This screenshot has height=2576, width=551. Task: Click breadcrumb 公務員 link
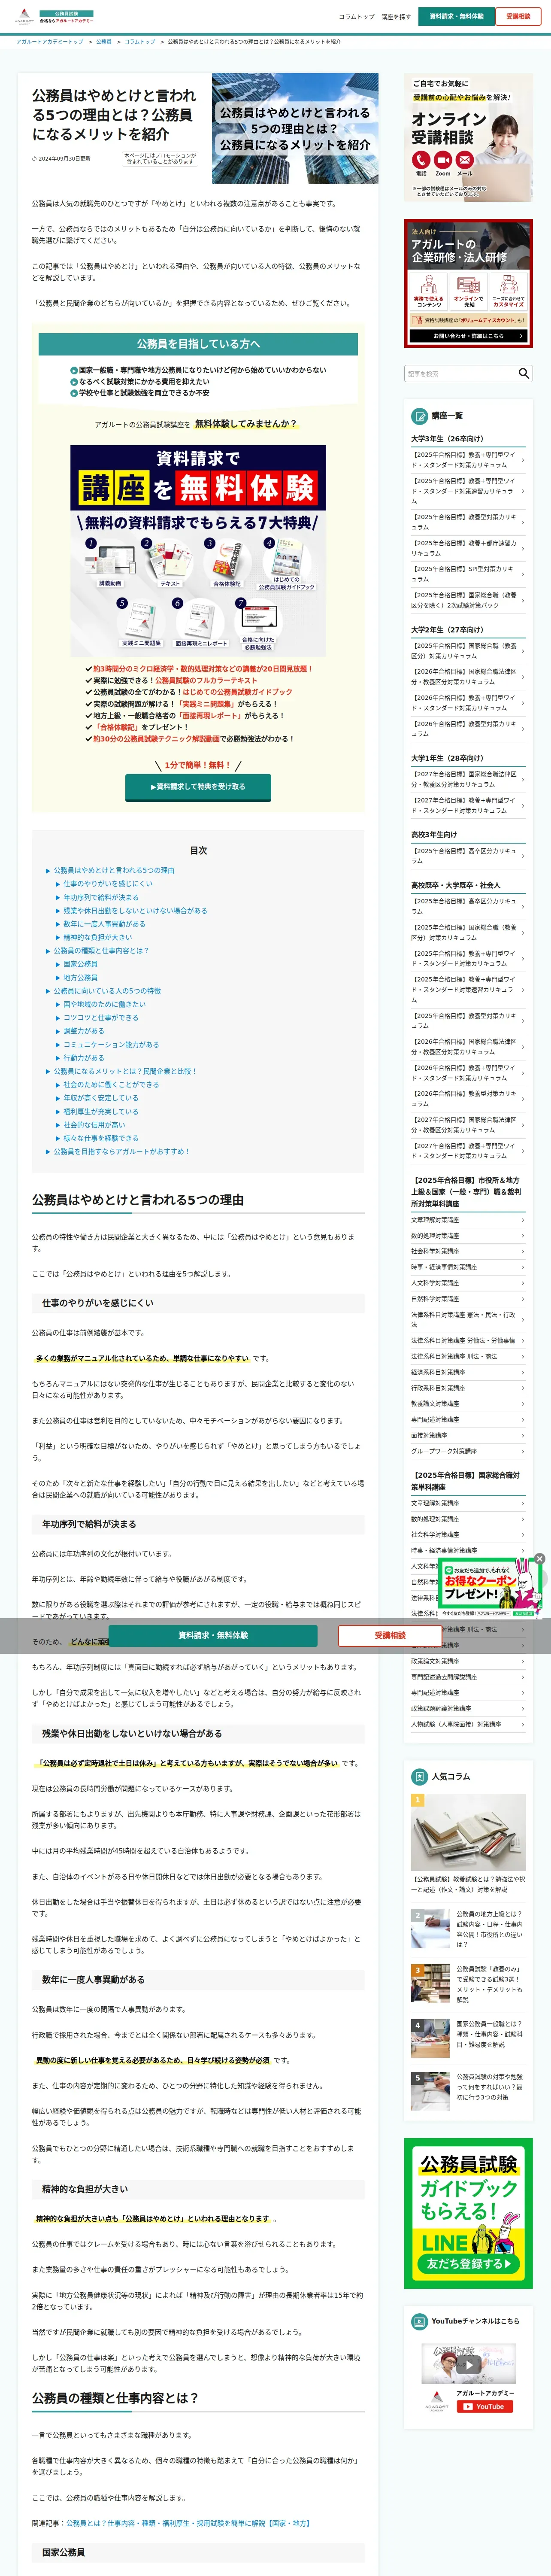(104, 42)
